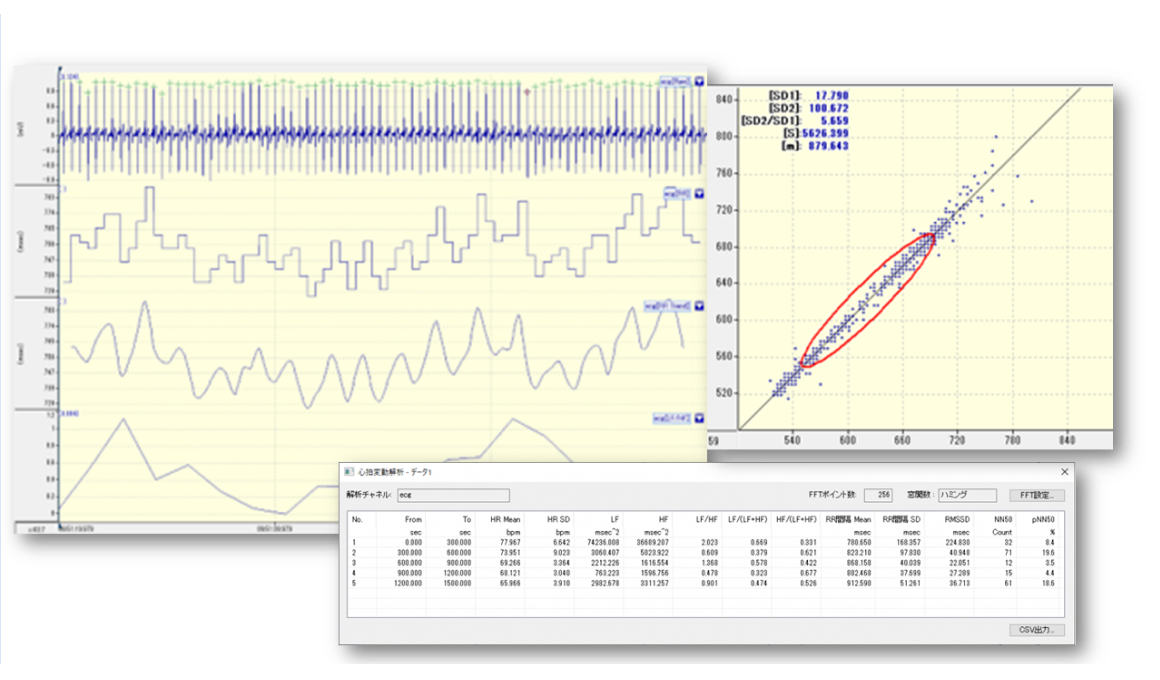
Task: Click the ハミング window function field
Action: [x=968, y=495]
